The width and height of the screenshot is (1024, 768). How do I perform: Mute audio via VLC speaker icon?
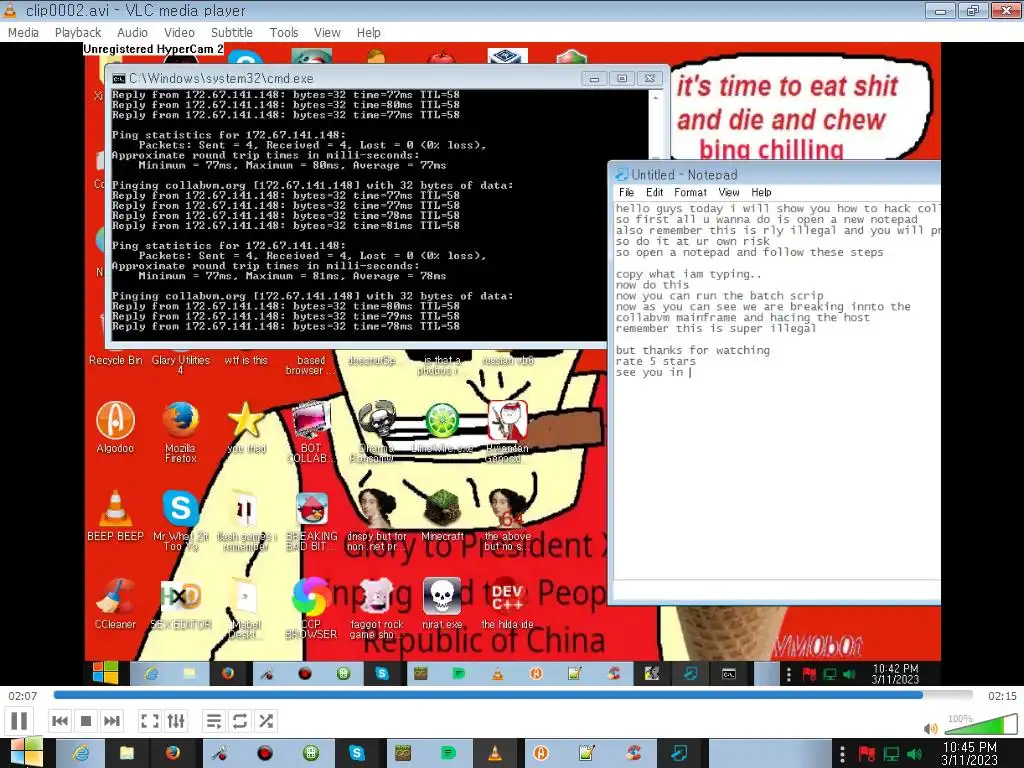931,728
